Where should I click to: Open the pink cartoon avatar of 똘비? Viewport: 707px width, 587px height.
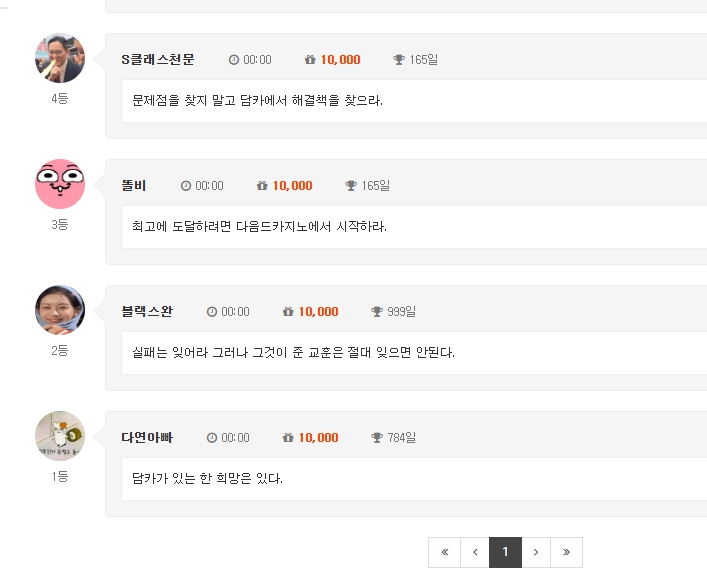60,184
